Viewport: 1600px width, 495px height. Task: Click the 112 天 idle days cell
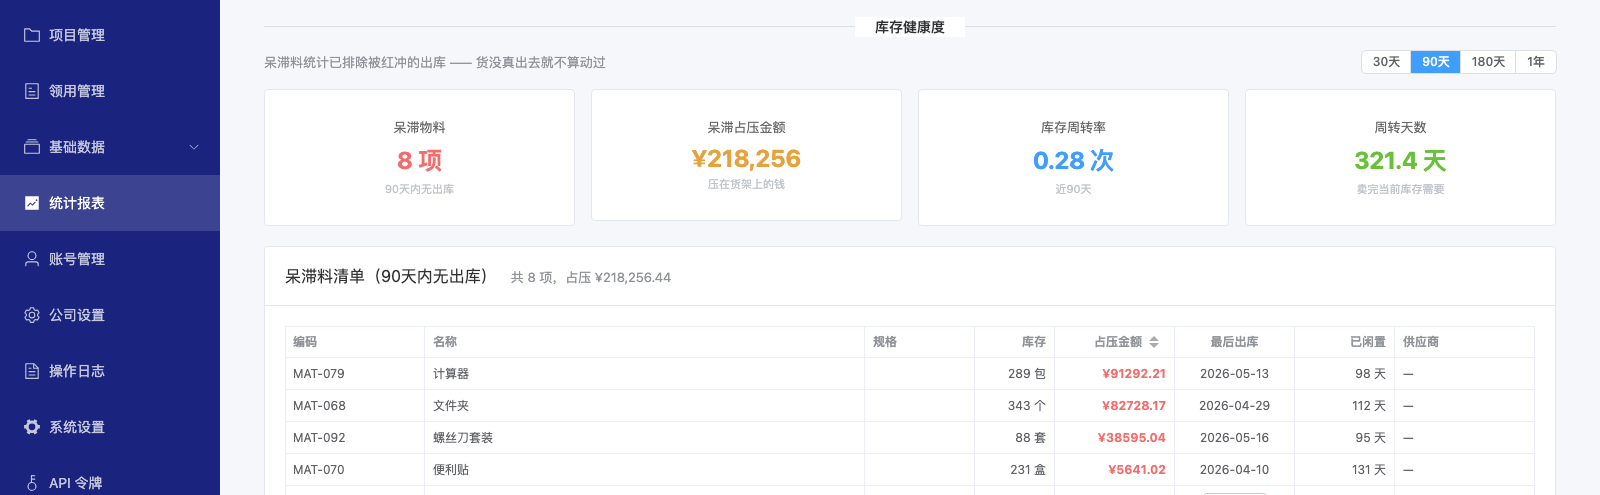[x=1345, y=406]
